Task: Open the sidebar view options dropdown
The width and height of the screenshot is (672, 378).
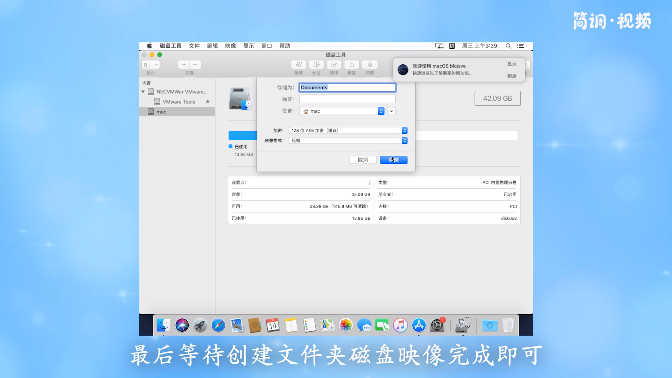Action: click(x=150, y=65)
